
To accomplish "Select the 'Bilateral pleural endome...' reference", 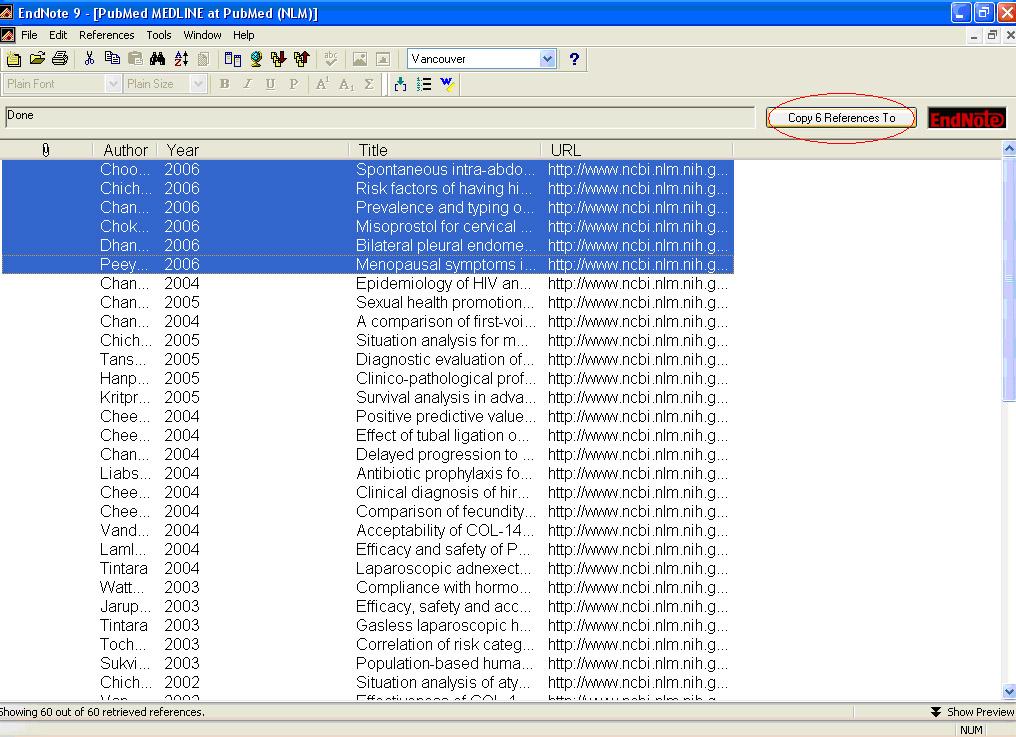I will coord(367,246).
